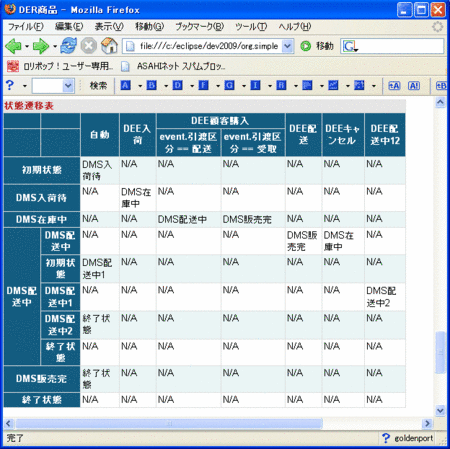
Task: Go forward with the green right arrow
Action: point(40,46)
